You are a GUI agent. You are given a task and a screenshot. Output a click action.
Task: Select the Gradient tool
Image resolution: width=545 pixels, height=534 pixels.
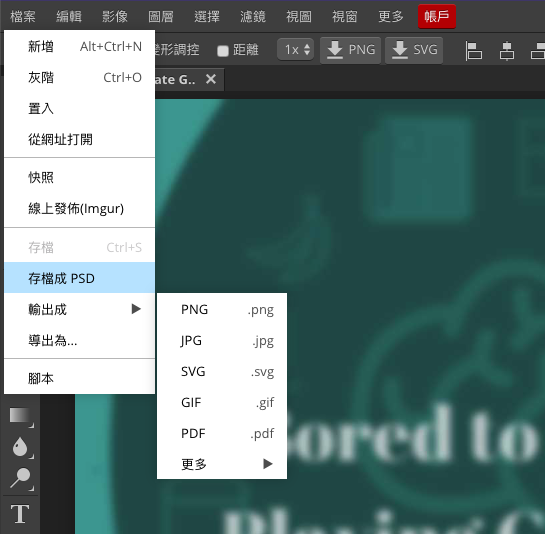(x=21, y=417)
